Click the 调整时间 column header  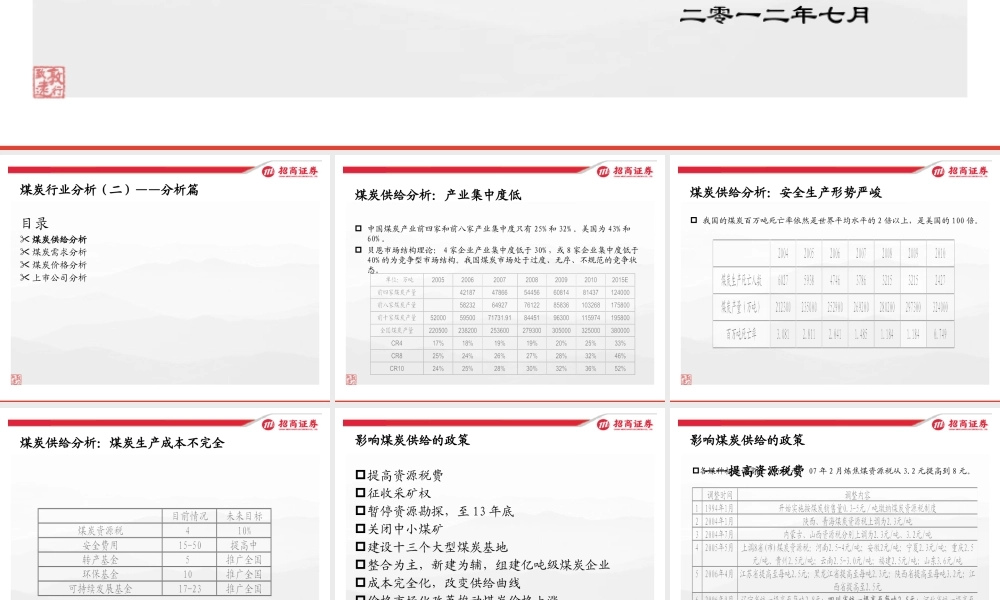[719, 495]
